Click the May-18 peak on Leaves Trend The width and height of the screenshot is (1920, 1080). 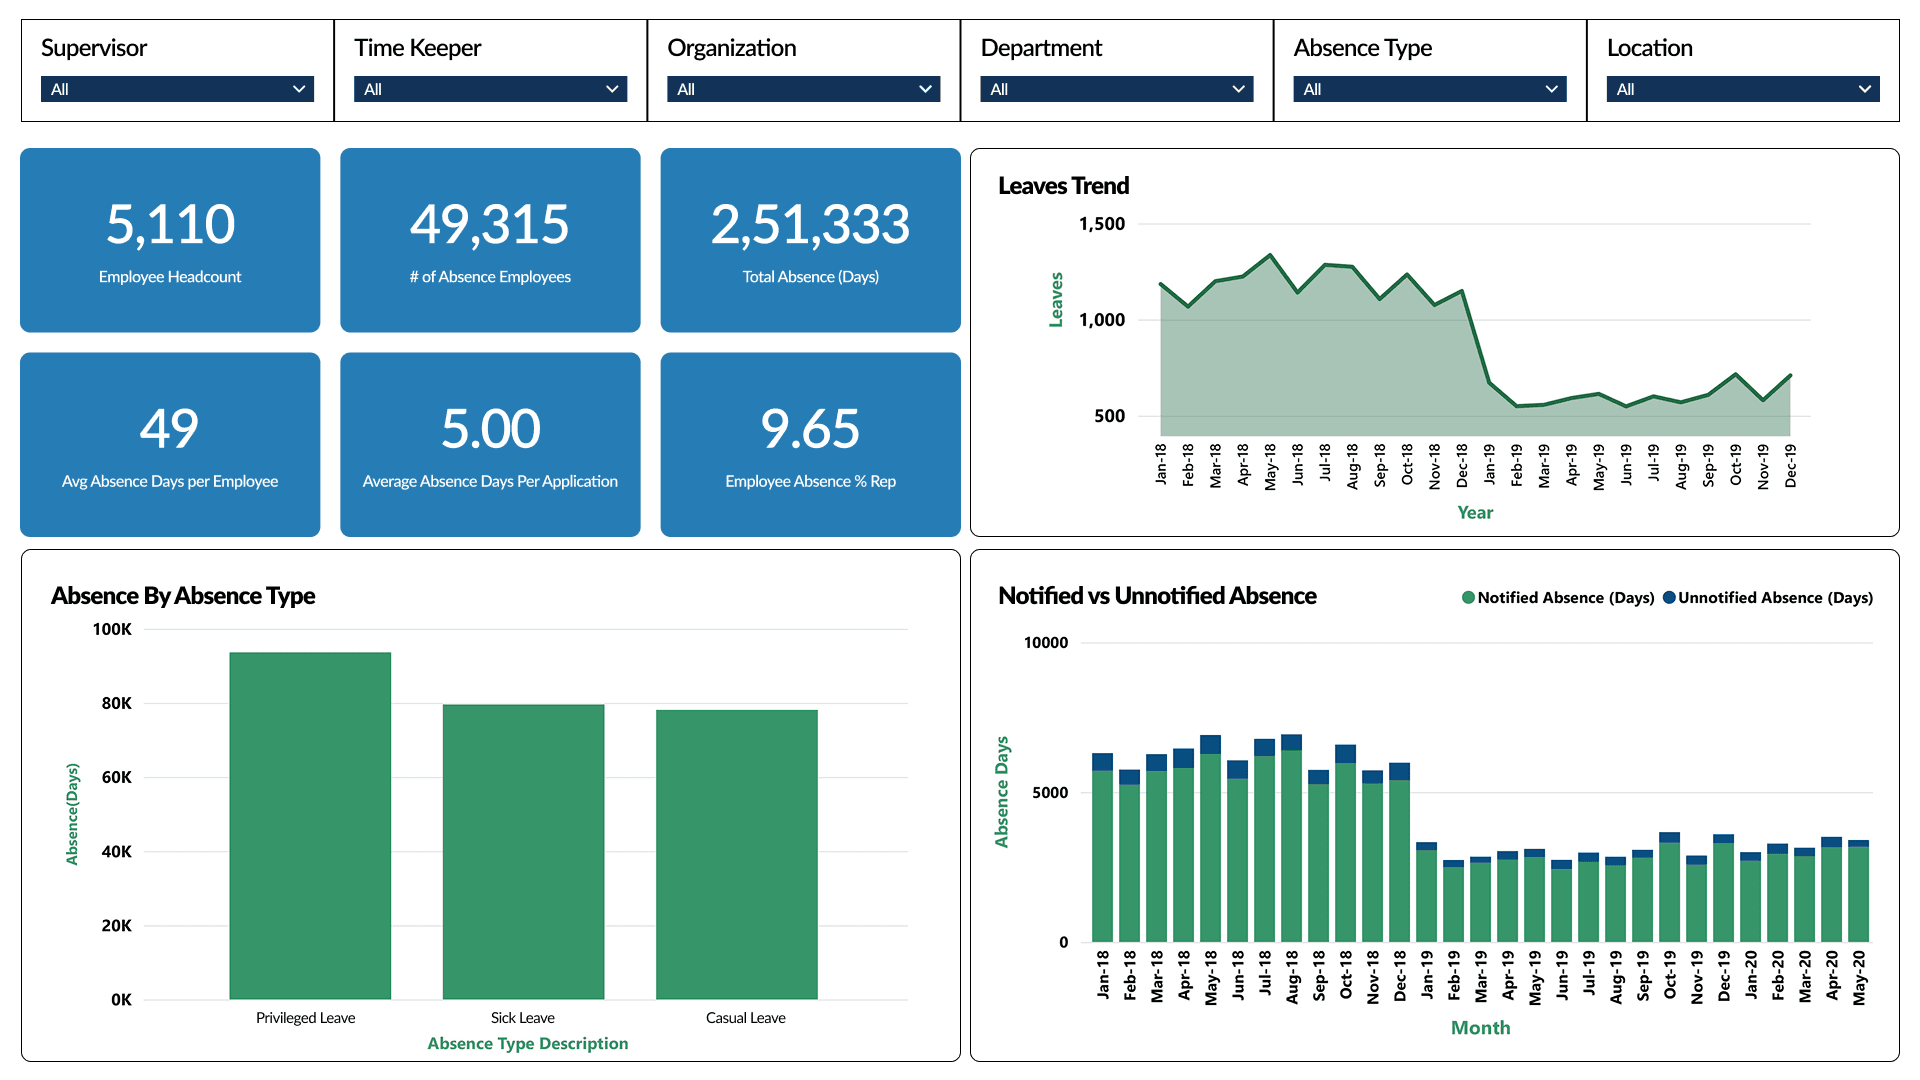pyautogui.click(x=1270, y=256)
